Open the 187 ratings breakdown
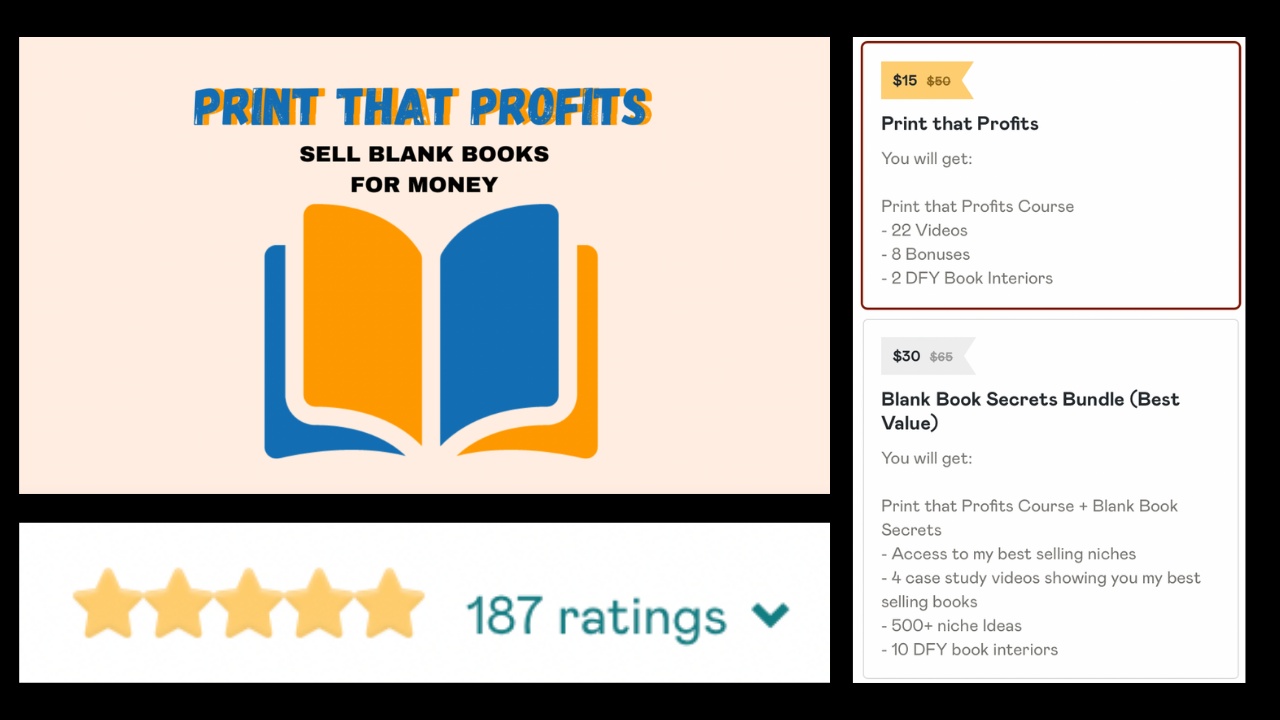Viewport: 1280px width, 720px height. (x=596, y=613)
